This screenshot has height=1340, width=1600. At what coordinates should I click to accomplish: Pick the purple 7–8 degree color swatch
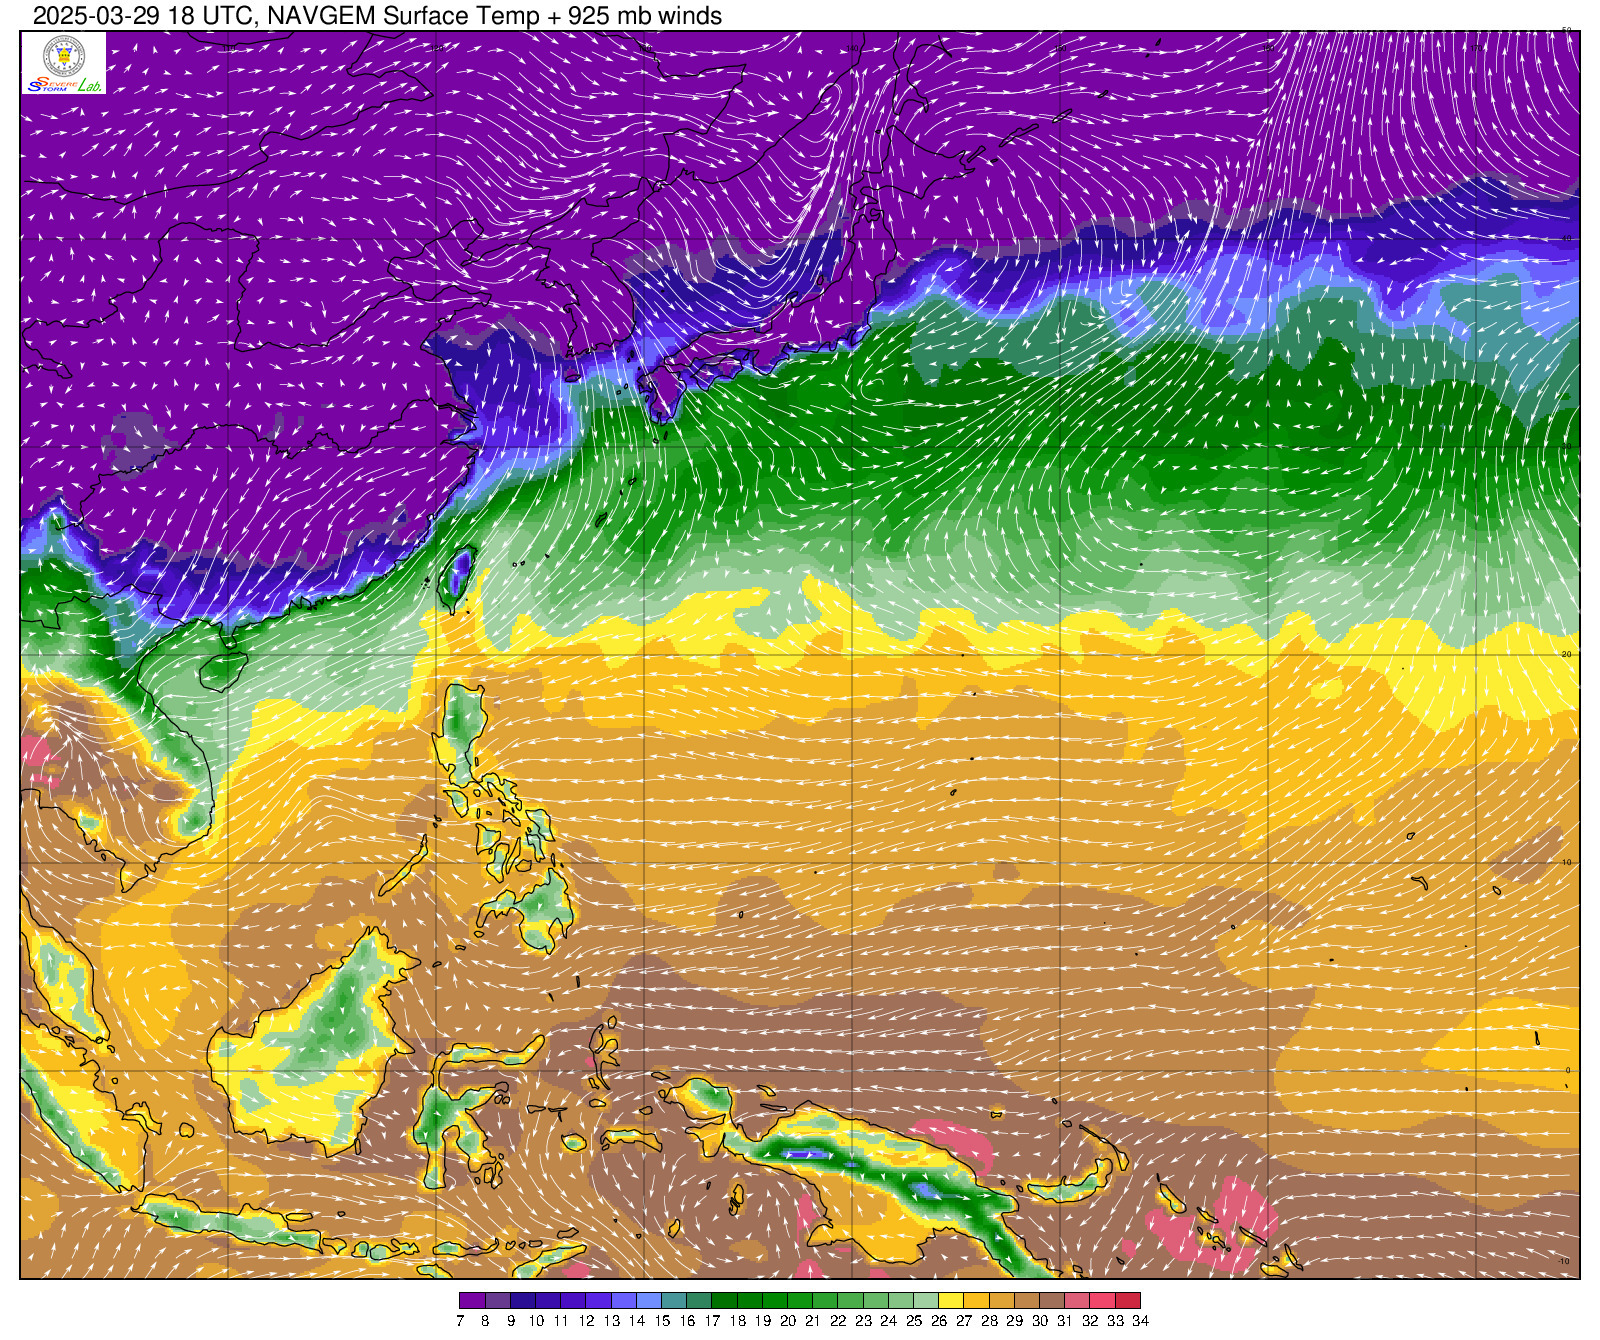click(472, 1300)
